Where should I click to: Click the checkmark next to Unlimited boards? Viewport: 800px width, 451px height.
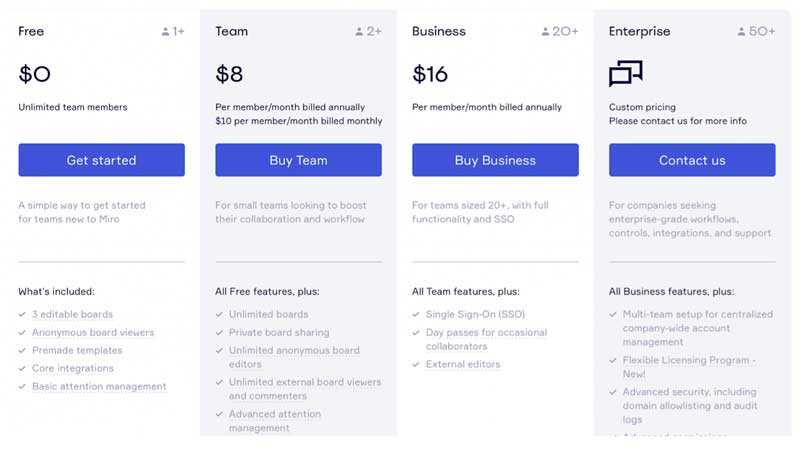(219, 314)
